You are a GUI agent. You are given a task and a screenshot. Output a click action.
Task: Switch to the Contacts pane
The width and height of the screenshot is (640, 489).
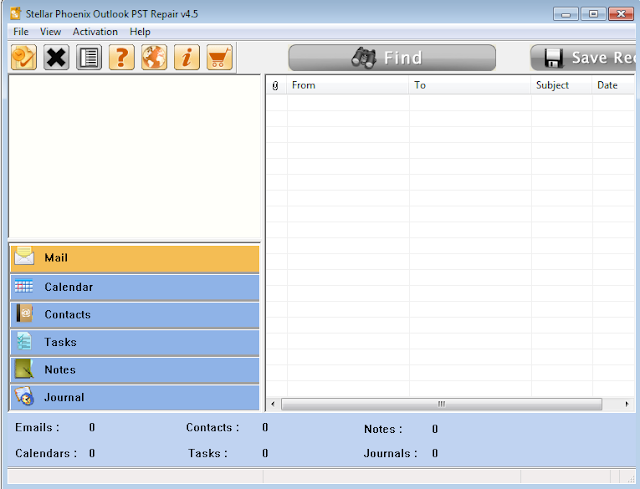135,315
